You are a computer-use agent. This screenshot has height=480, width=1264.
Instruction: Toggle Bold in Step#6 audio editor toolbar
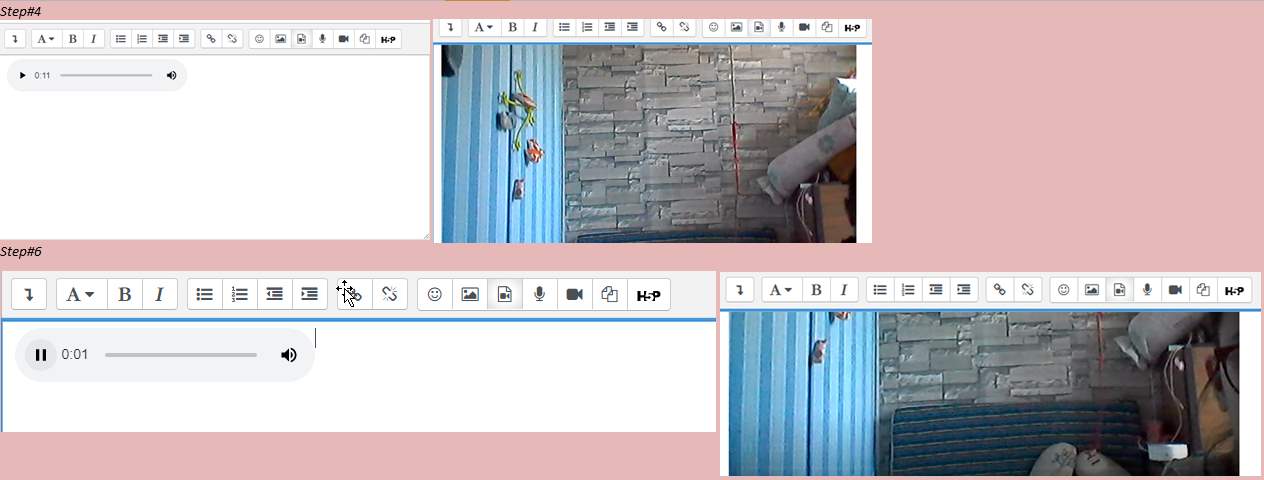(x=124, y=294)
